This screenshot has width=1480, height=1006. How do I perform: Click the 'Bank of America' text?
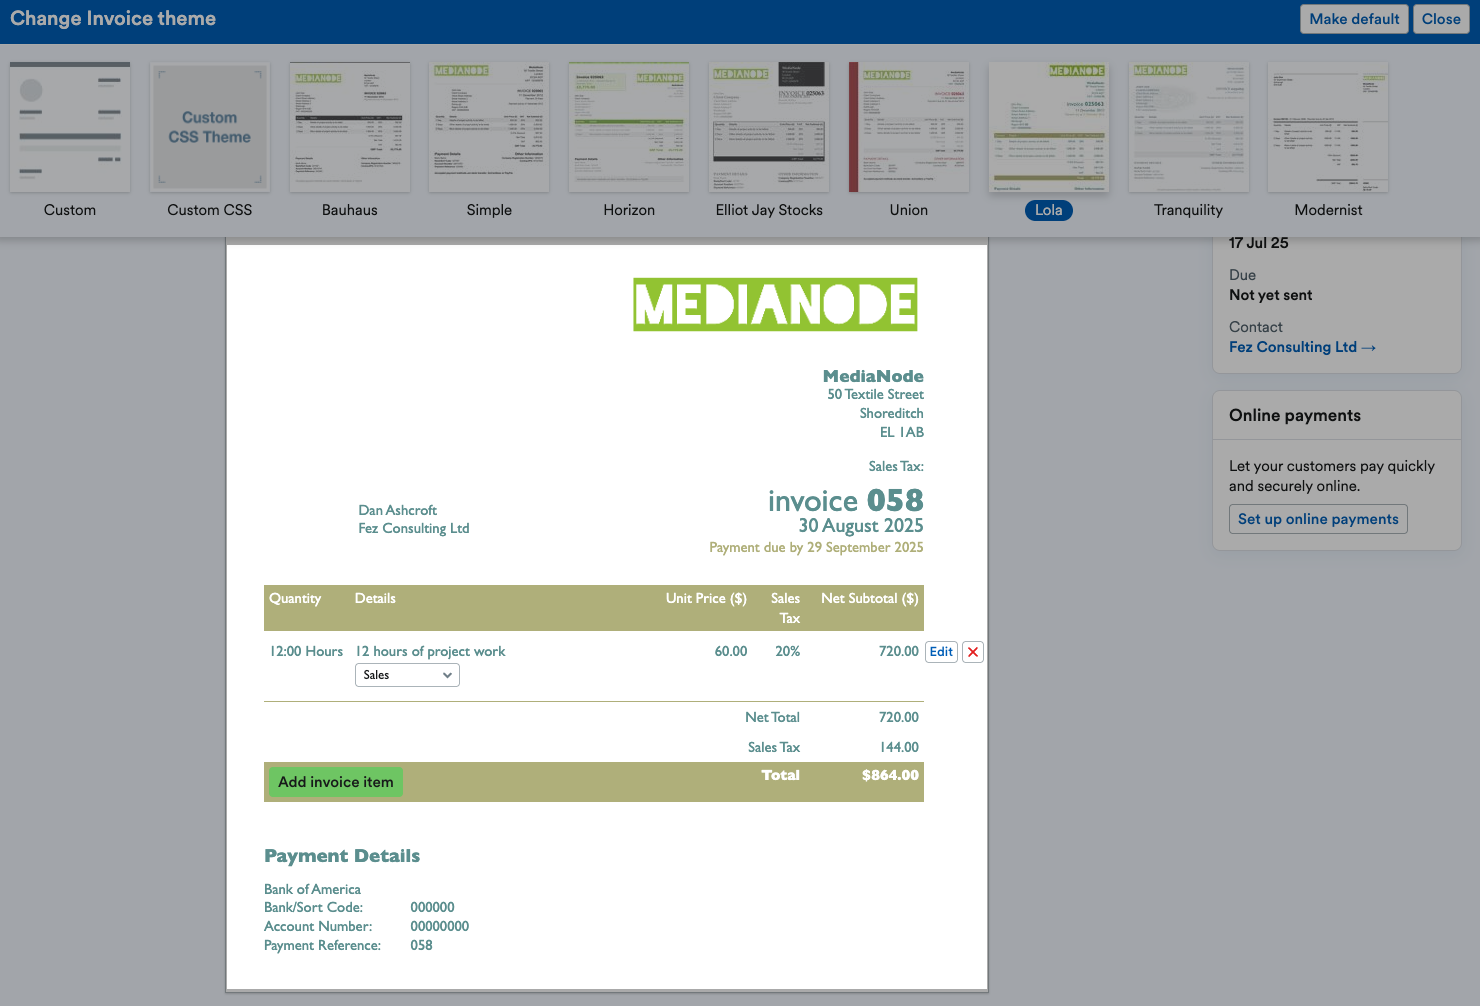pos(312,889)
